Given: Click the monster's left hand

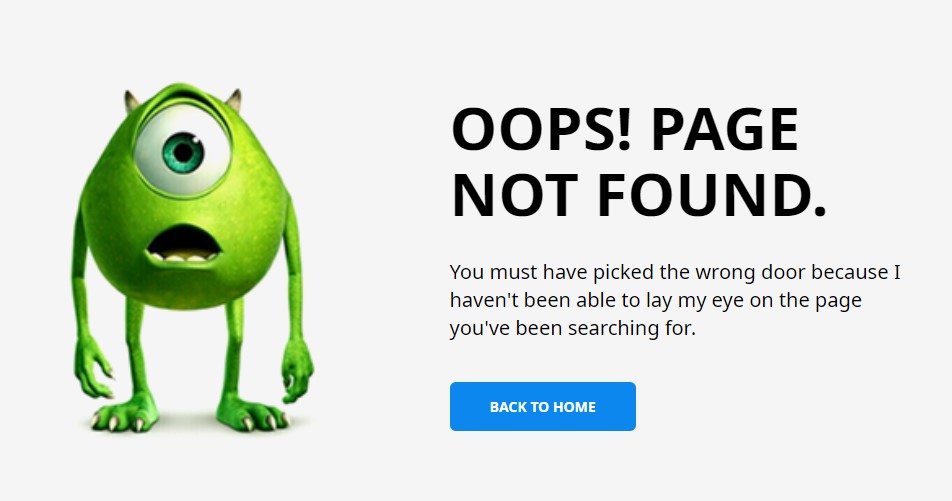Looking at the screenshot, I should tap(92, 368).
